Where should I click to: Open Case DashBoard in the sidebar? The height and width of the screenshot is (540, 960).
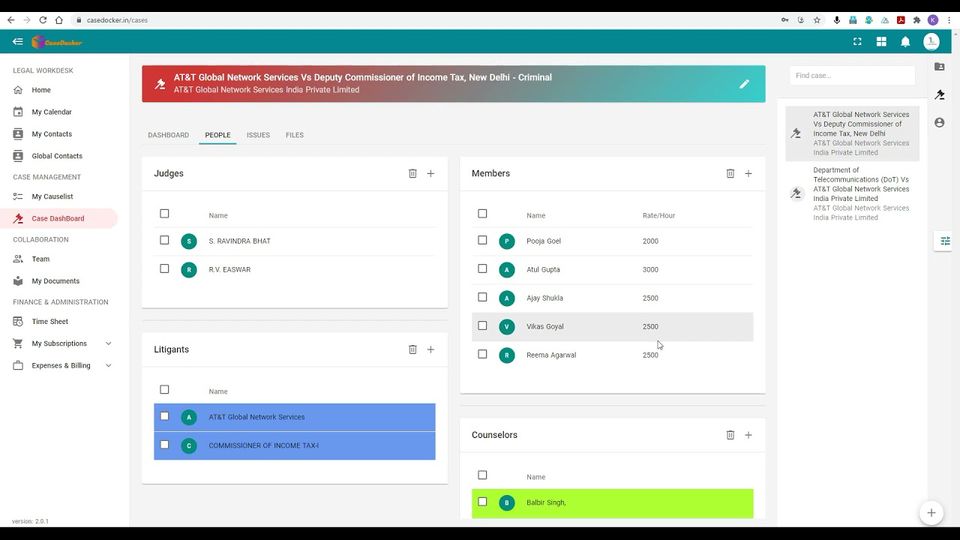pos(59,219)
